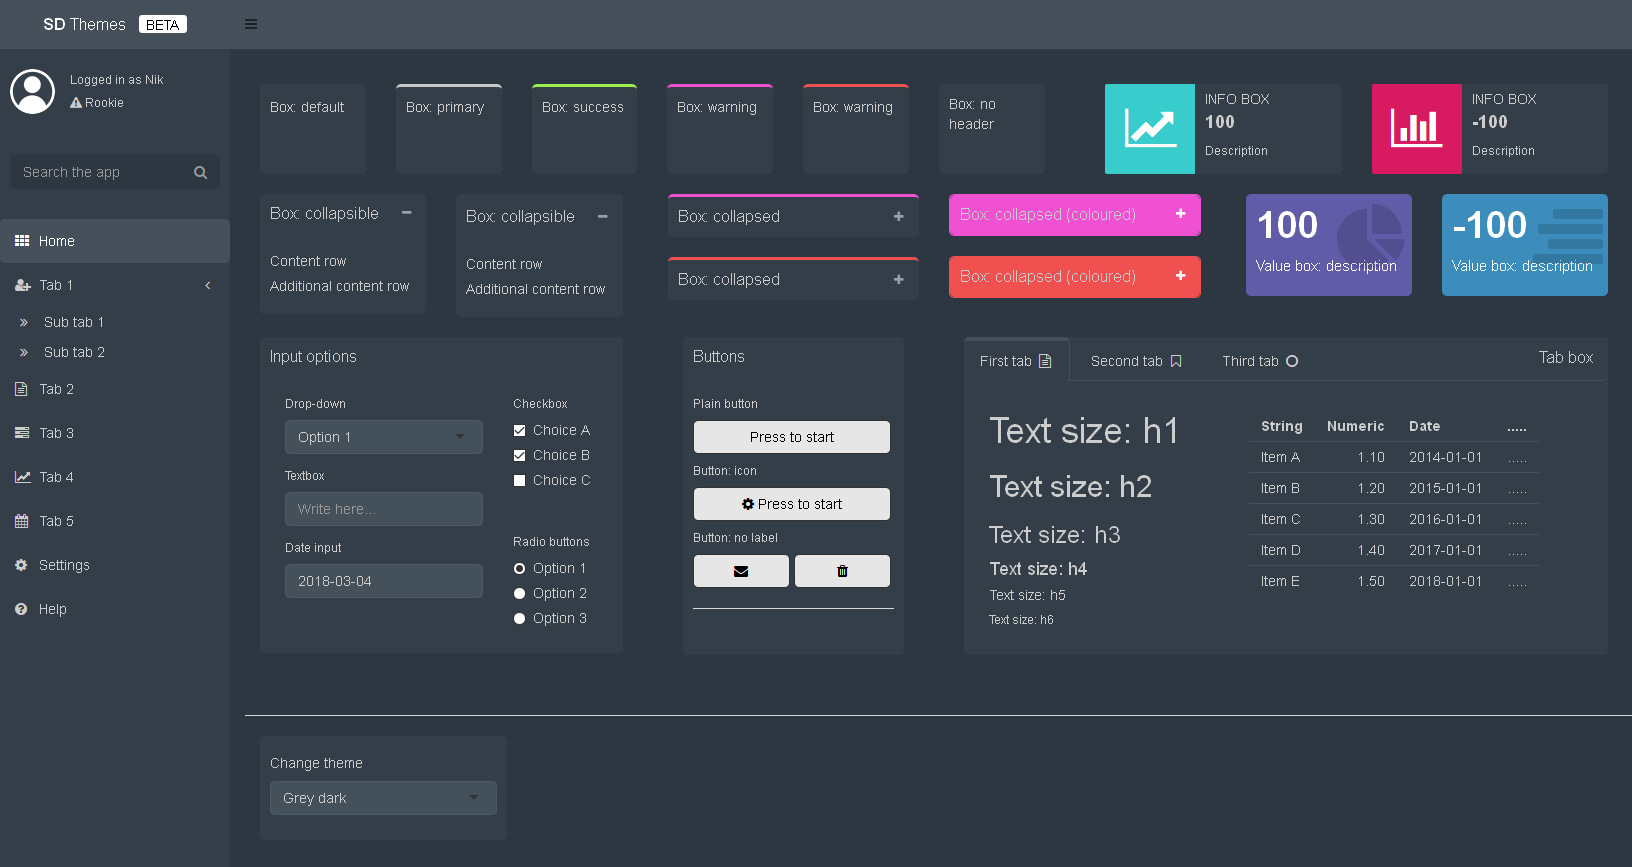Viewport: 1632px width, 867px height.
Task: Enable the Choice C checkbox
Action: [x=520, y=480]
